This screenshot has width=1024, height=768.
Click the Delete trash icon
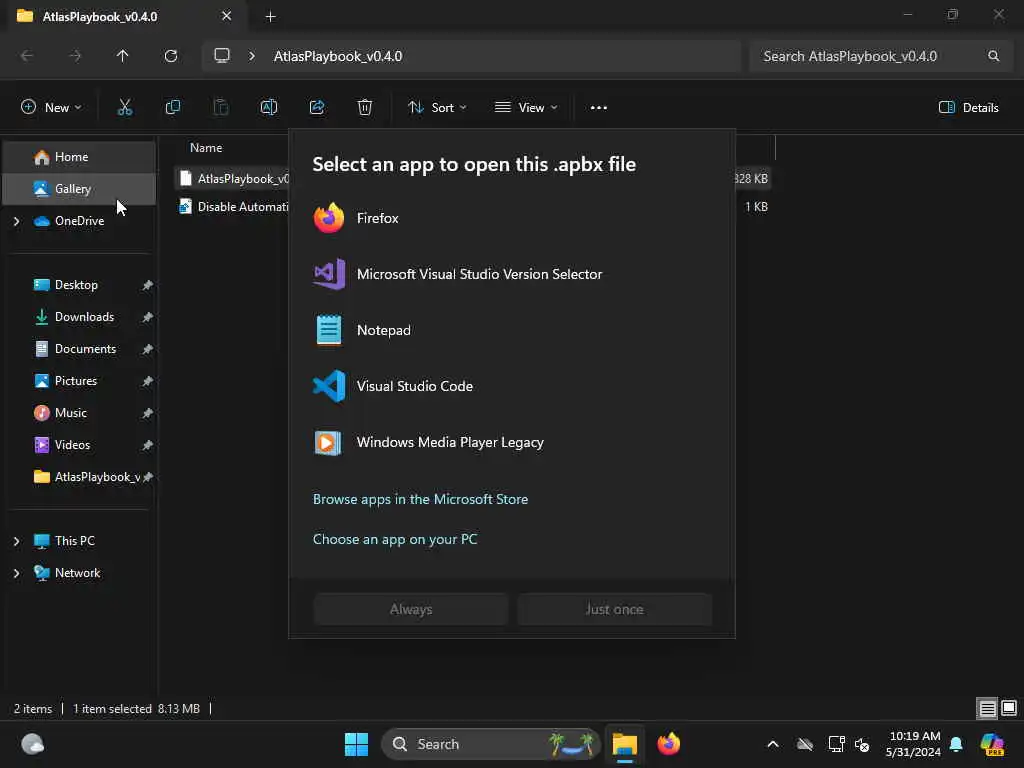(x=365, y=108)
